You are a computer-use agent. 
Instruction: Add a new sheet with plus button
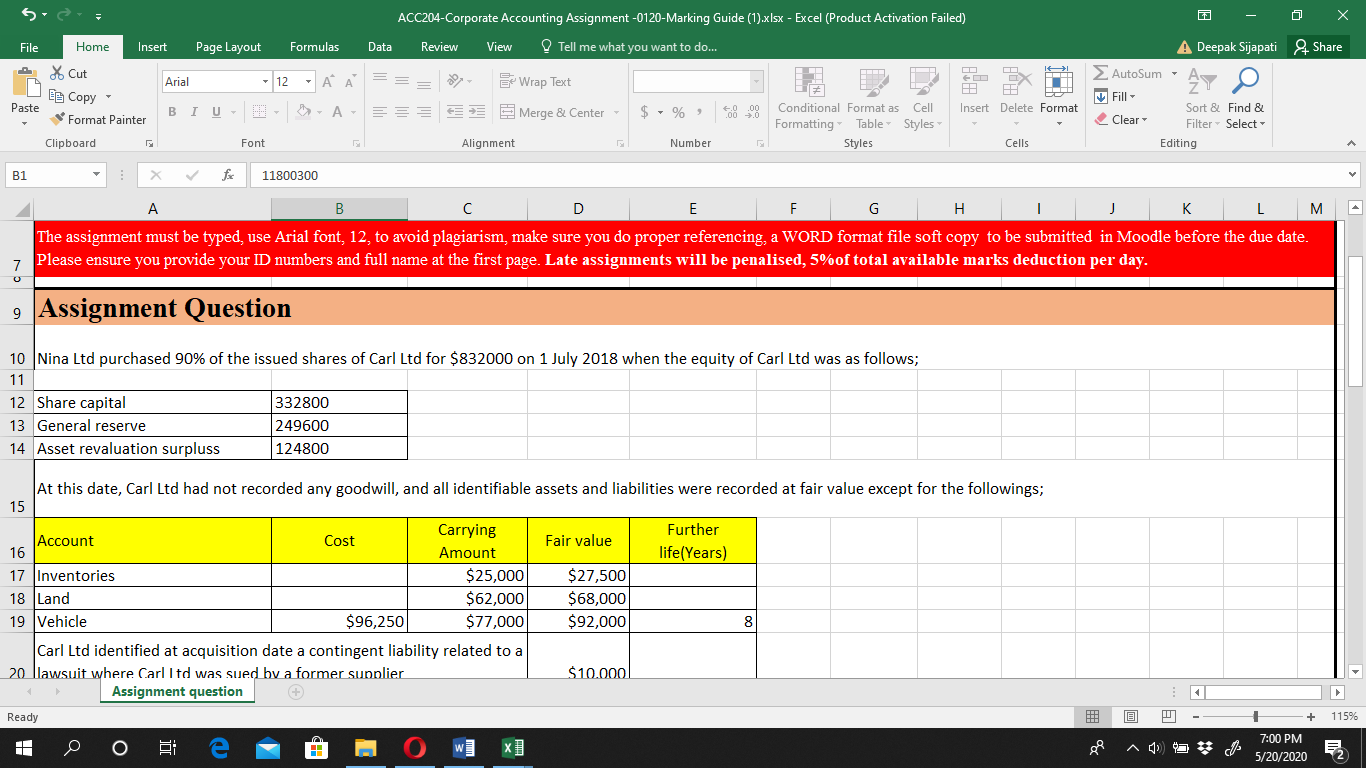296,692
